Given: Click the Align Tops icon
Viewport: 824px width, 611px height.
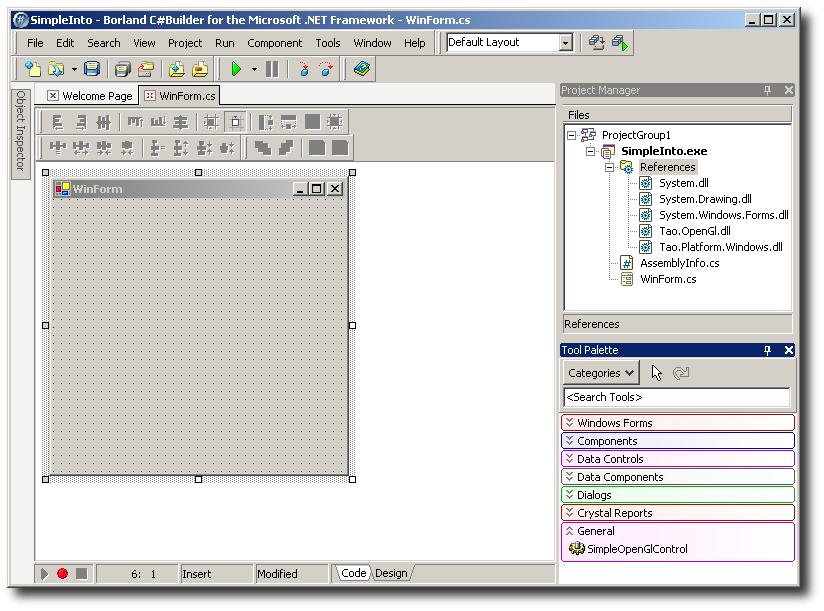Looking at the screenshot, I should tap(135, 122).
